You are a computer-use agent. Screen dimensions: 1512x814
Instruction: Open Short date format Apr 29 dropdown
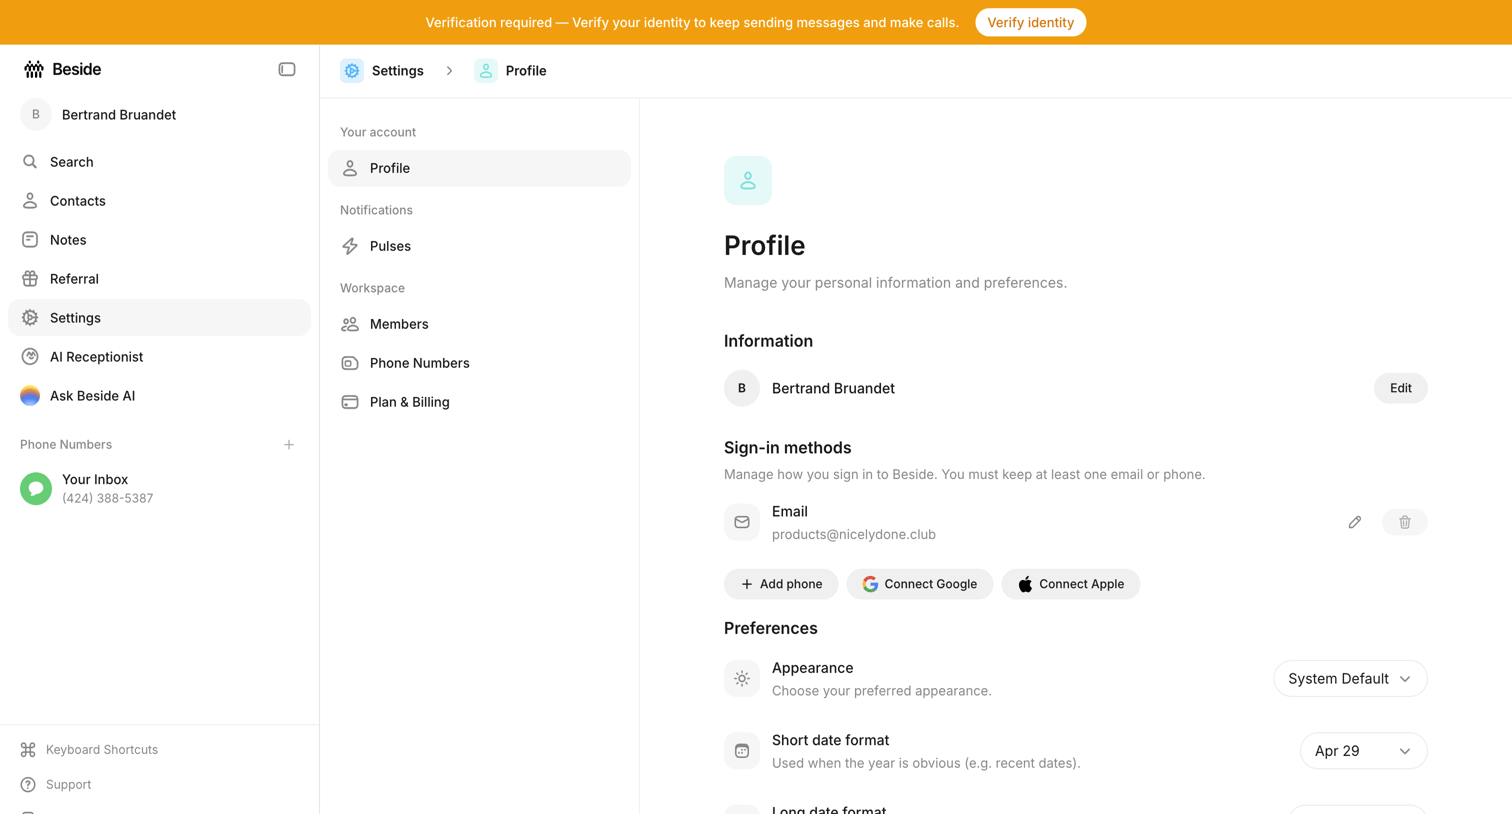(x=1363, y=751)
